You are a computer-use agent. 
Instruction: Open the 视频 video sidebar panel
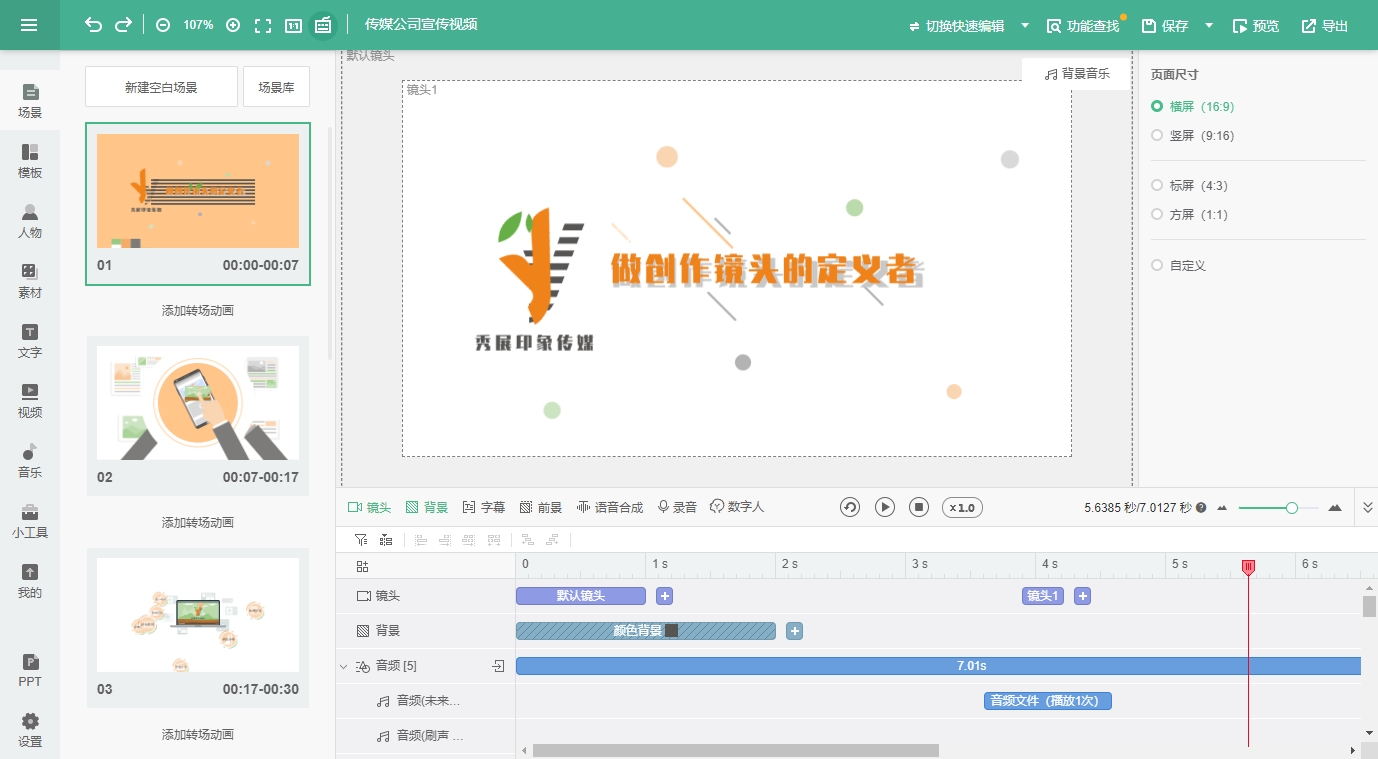pos(30,401)
